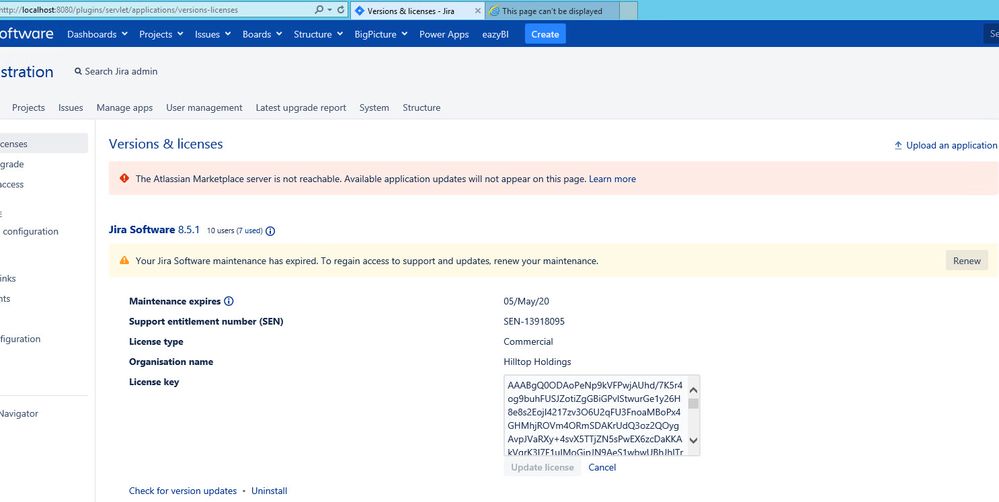Click the license key scroll up arrow
Viewport: 999px width, 502px height.
coord(694,390)
